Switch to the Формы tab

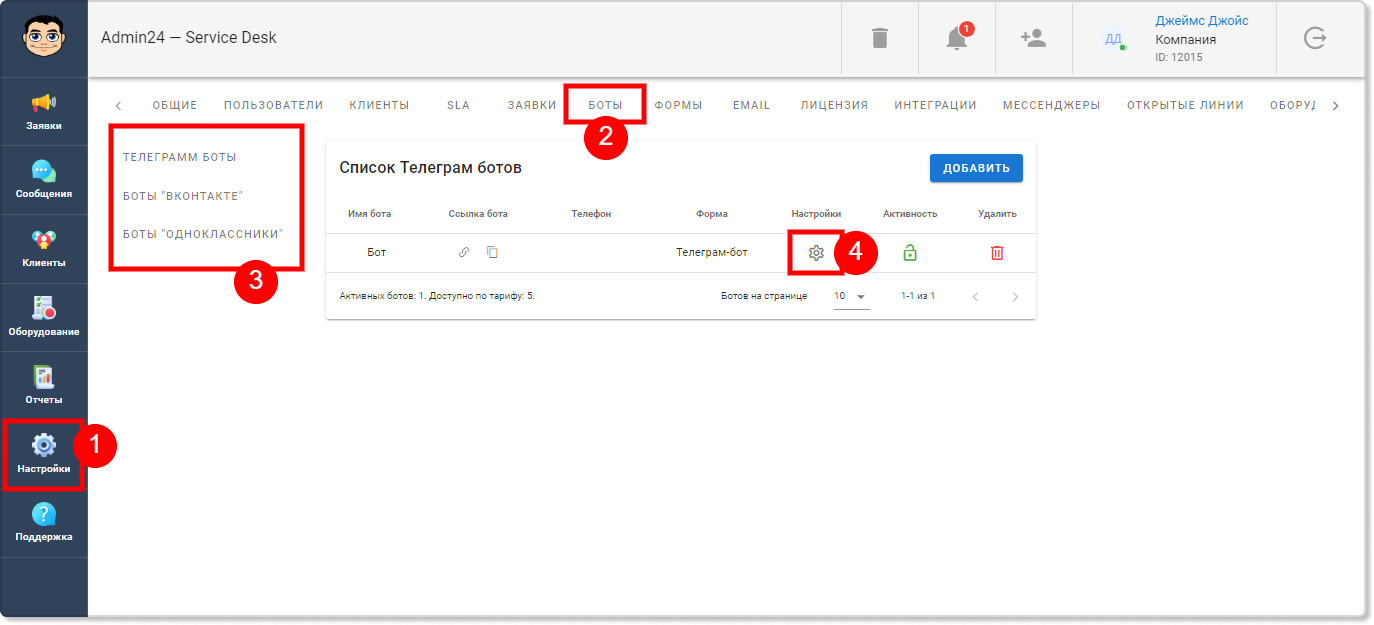pyautogui.click(x=678, y=105)
